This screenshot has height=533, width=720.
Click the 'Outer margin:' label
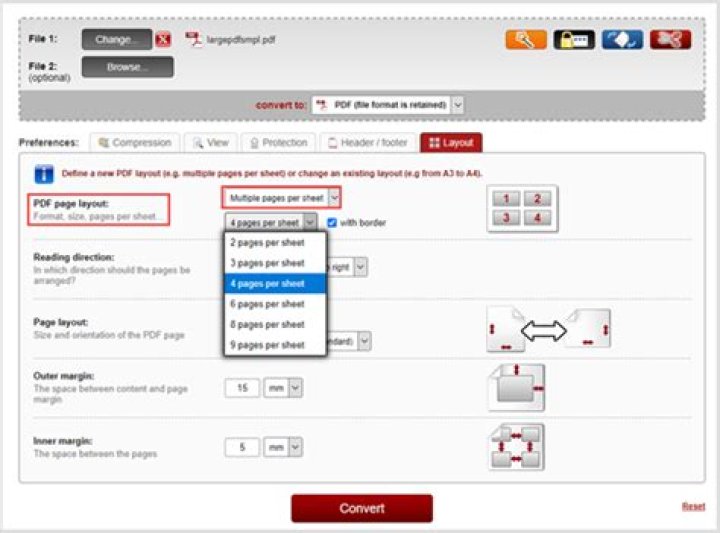pyautogui.click(x=63, y=376)
